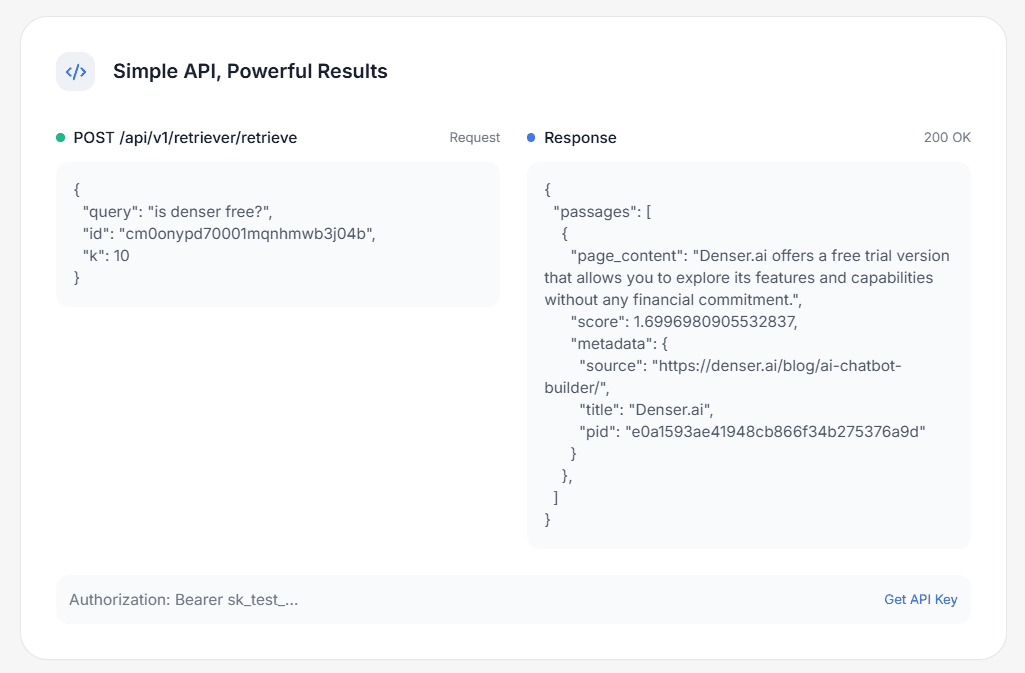Click the Response label
The image size is (1025, 673).
point(580,138)
